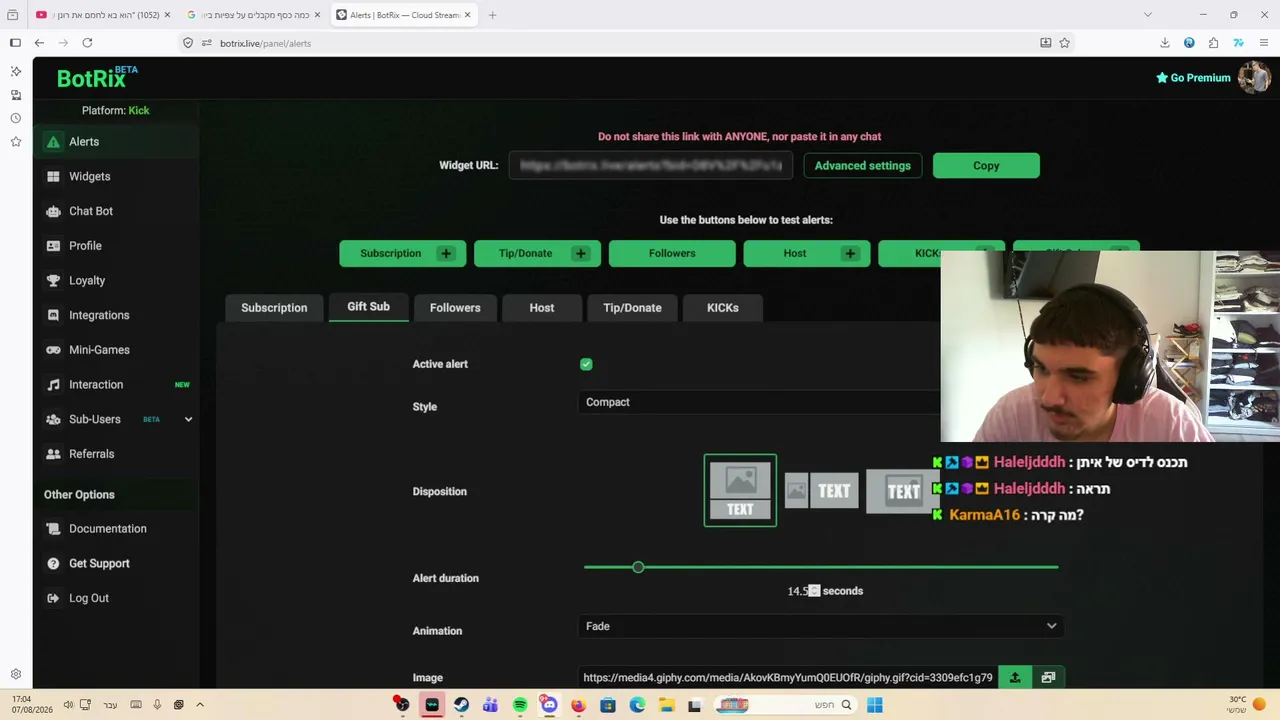Switch to the Tip/Donate alert tab
The height and width of the screenshot is (720, 1280).
tap(632, 308)
